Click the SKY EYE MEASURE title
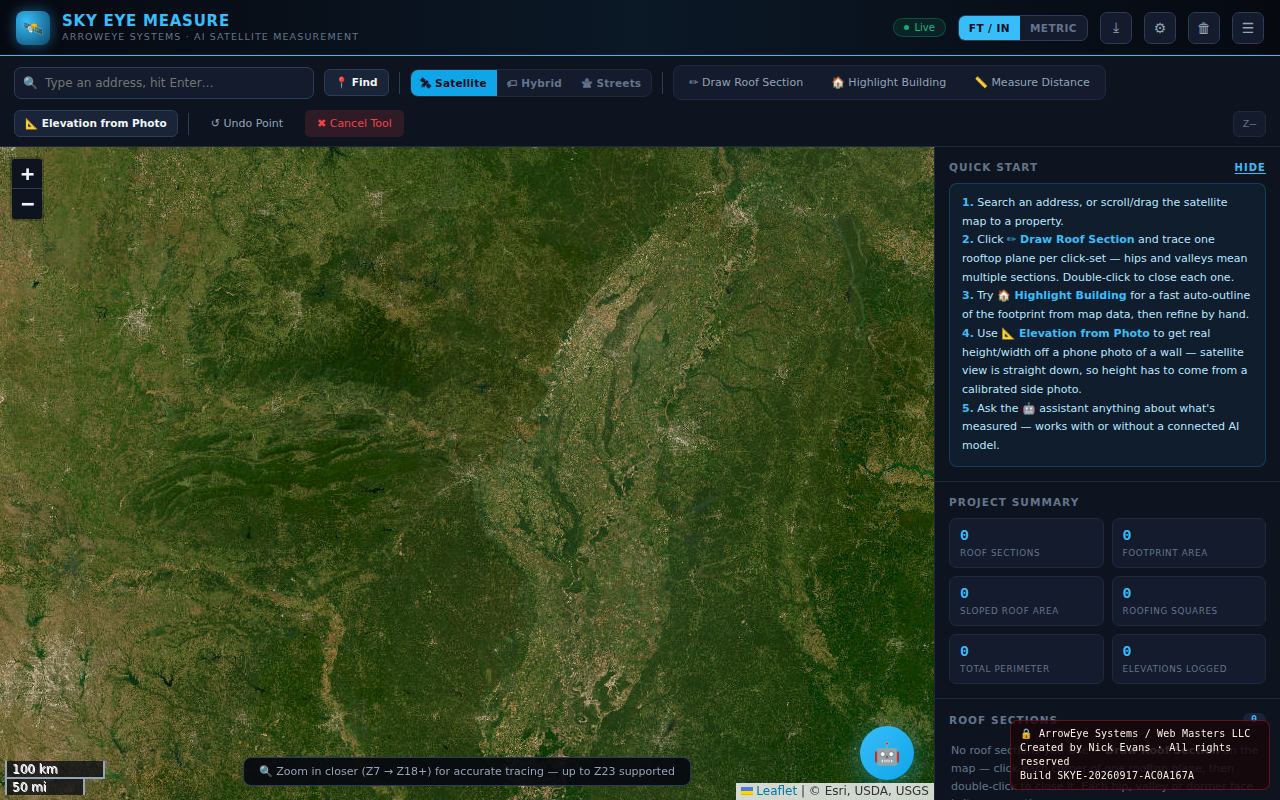The width and height of the screenshot is (1280, 800). tap(146, 20)
